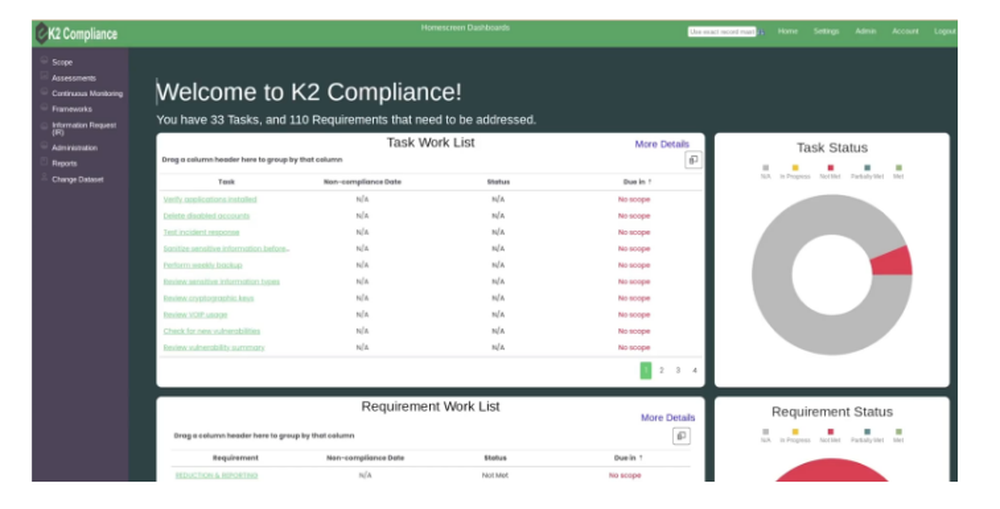Open the Test incident response task

coord(202,232)
